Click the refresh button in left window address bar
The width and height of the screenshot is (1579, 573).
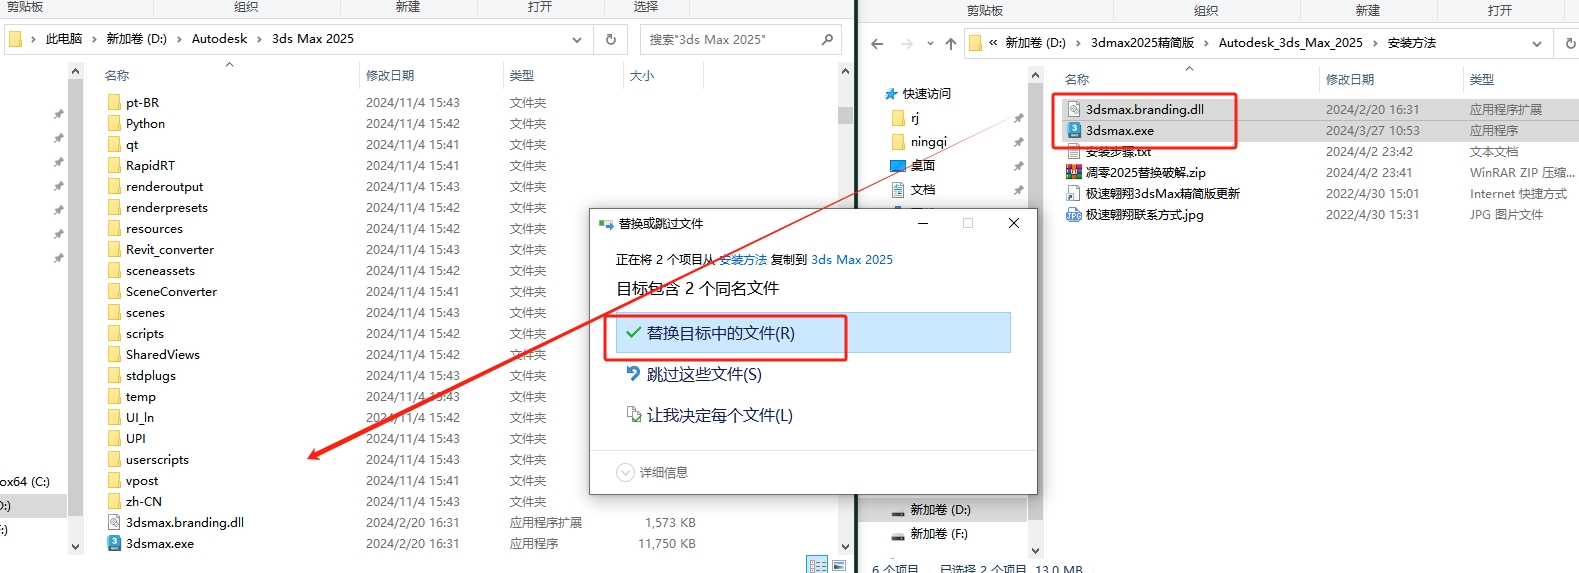(610, 39)
